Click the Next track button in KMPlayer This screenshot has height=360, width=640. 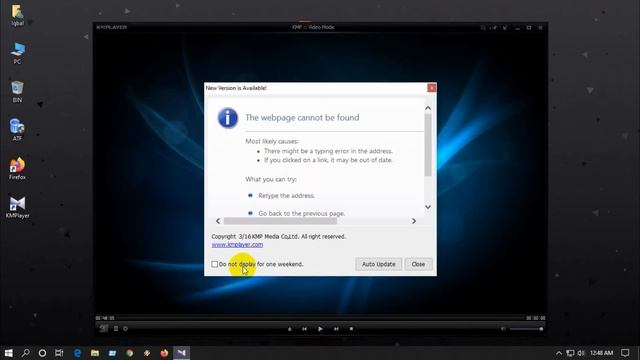[x=336, y=329]
